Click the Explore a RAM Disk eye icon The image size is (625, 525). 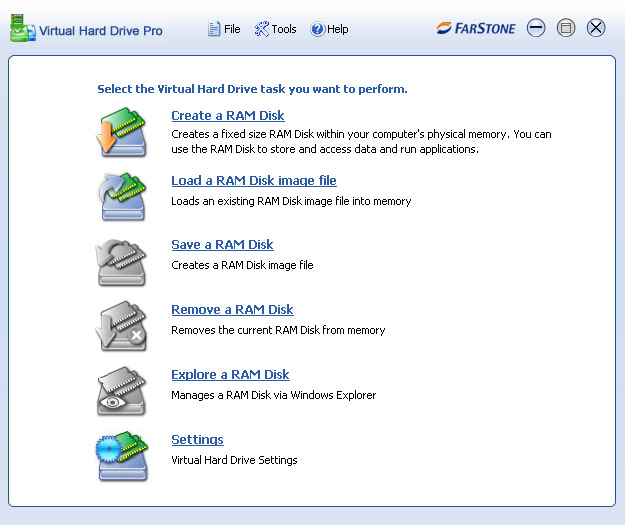121,391
